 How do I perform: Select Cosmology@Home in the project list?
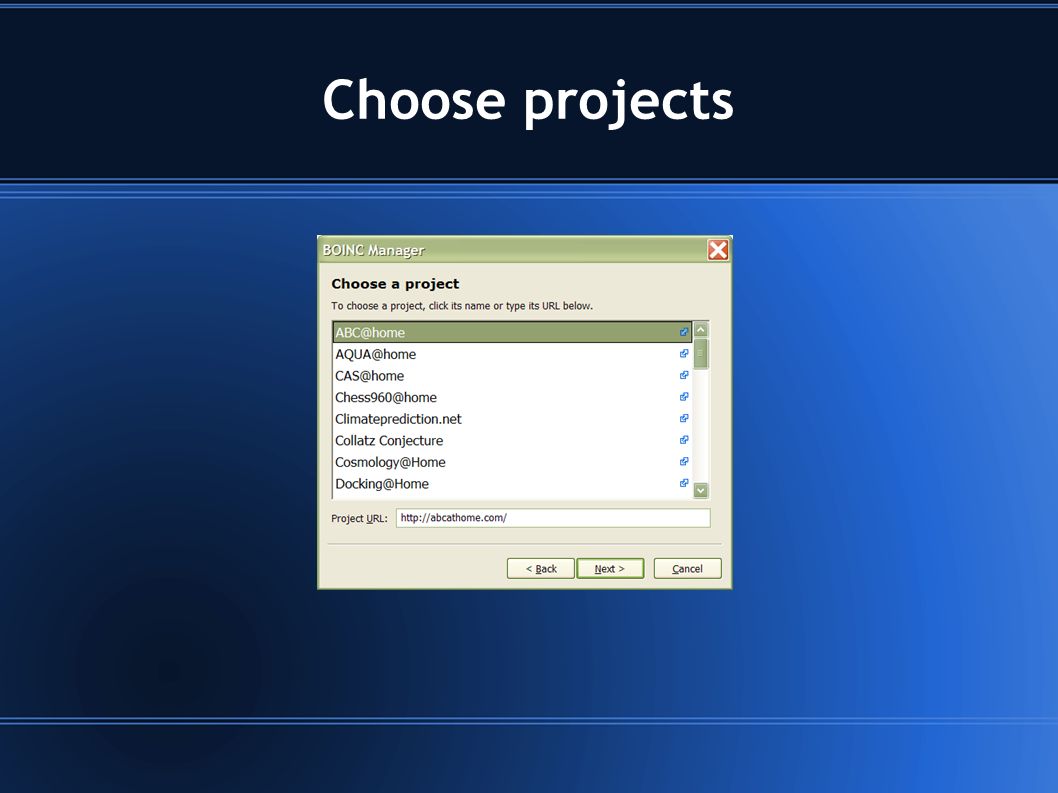[x=512, y=462]
